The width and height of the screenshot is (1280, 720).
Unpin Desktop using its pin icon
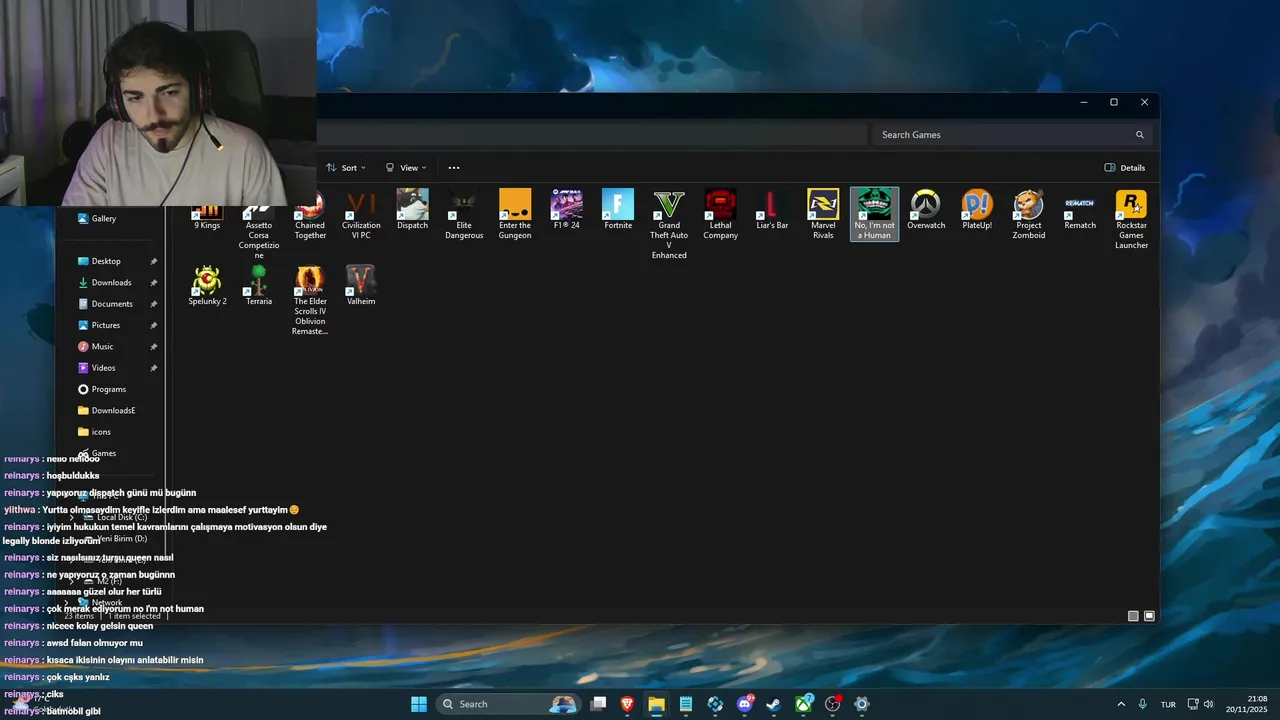click(153, 261)
